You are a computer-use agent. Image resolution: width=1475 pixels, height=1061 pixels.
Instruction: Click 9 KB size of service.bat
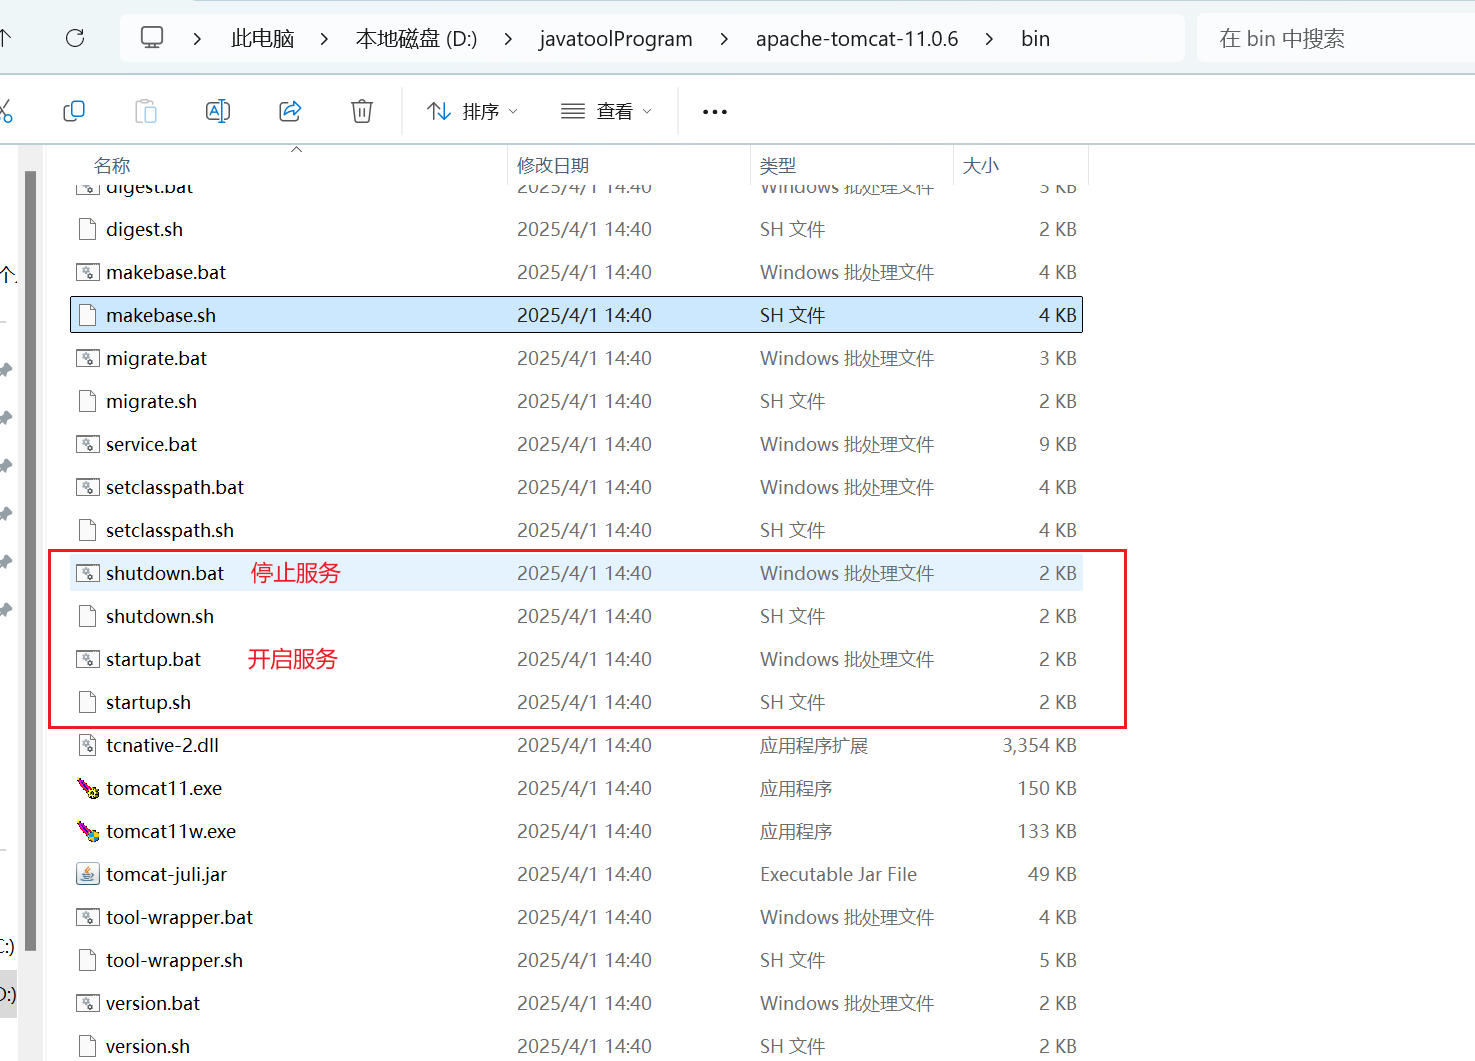click(1058, 444)
